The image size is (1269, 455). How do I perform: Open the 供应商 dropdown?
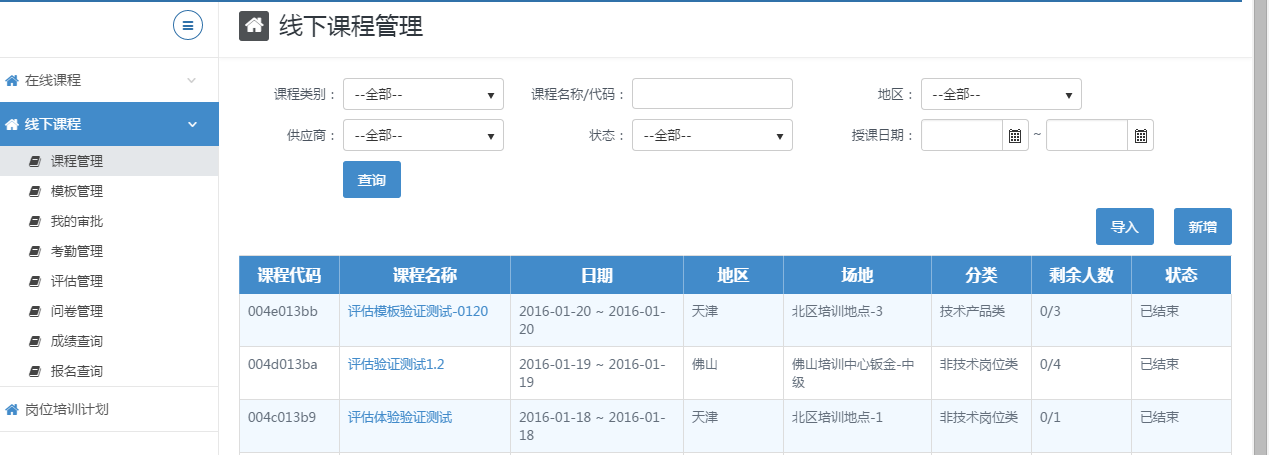[x=423, y=135]
